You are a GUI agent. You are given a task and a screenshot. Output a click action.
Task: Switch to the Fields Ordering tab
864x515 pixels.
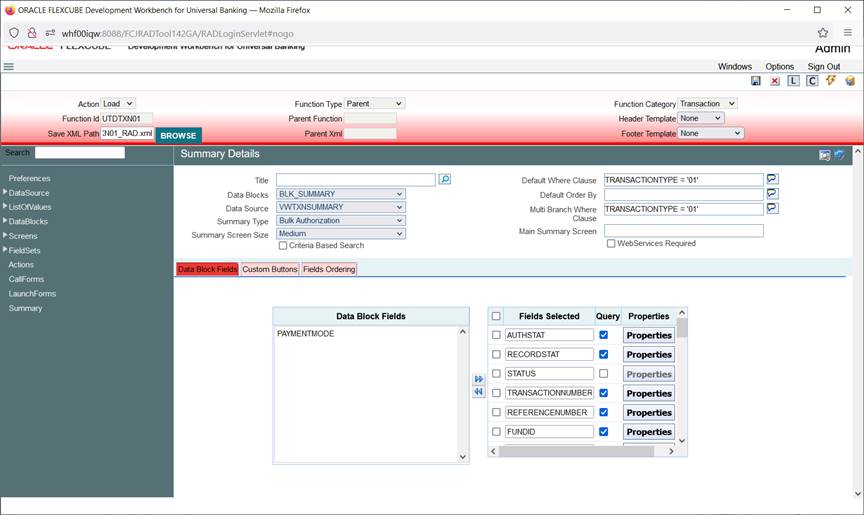point(329,269)
